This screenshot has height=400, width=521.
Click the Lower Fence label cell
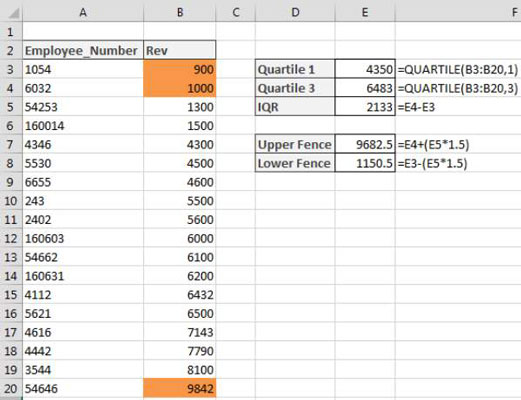(295, 163)
